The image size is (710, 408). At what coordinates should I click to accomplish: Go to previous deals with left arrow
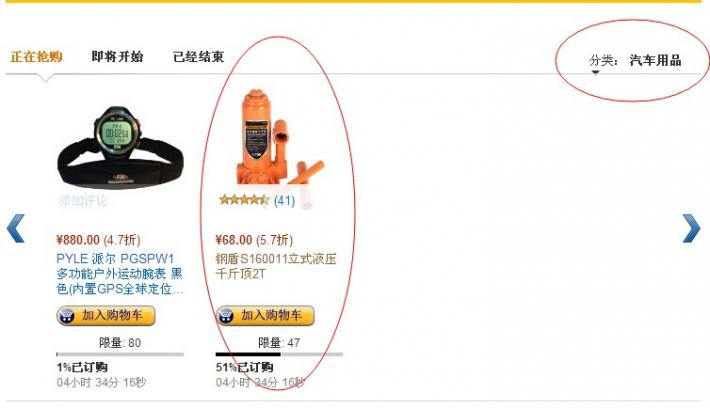15,229
